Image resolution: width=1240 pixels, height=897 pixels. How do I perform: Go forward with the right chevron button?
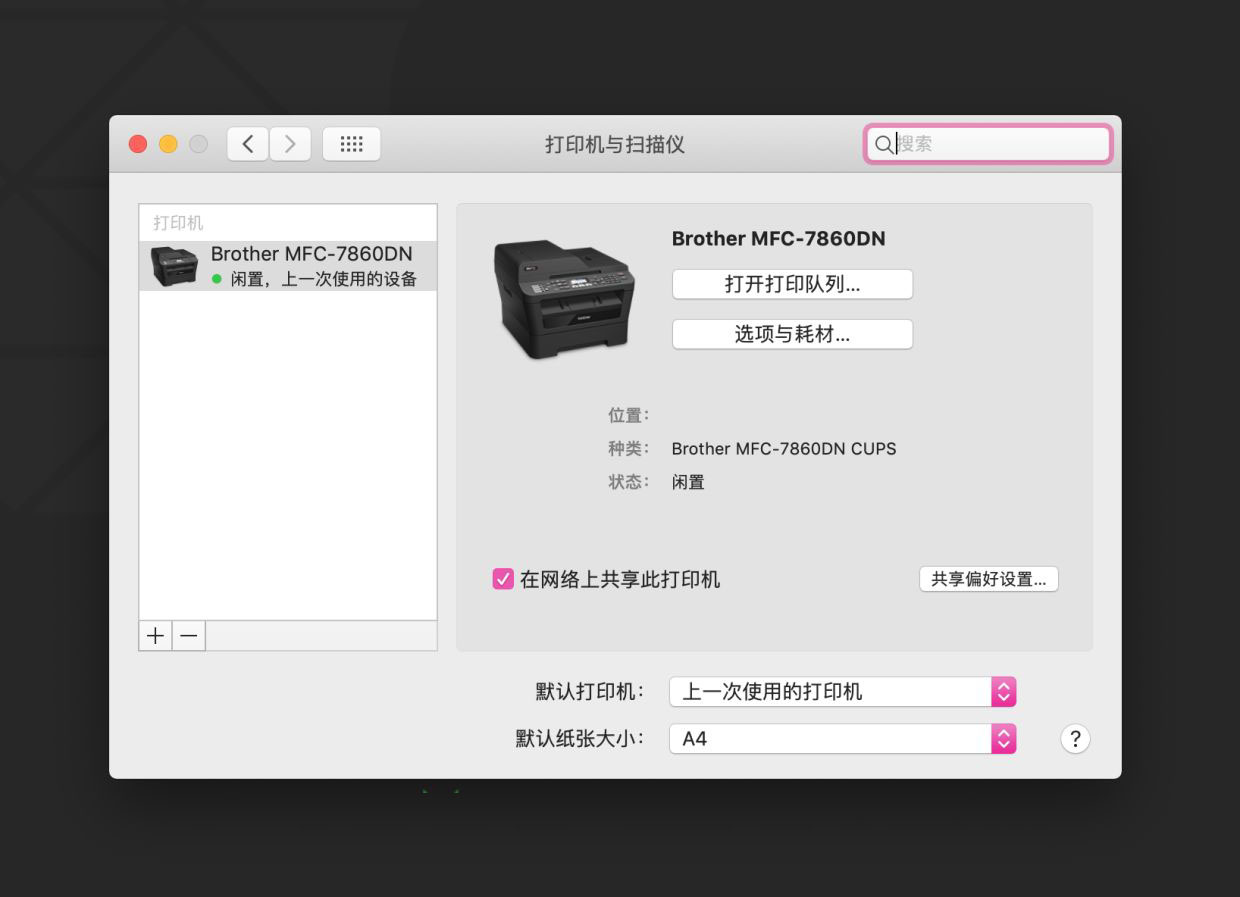290,144
